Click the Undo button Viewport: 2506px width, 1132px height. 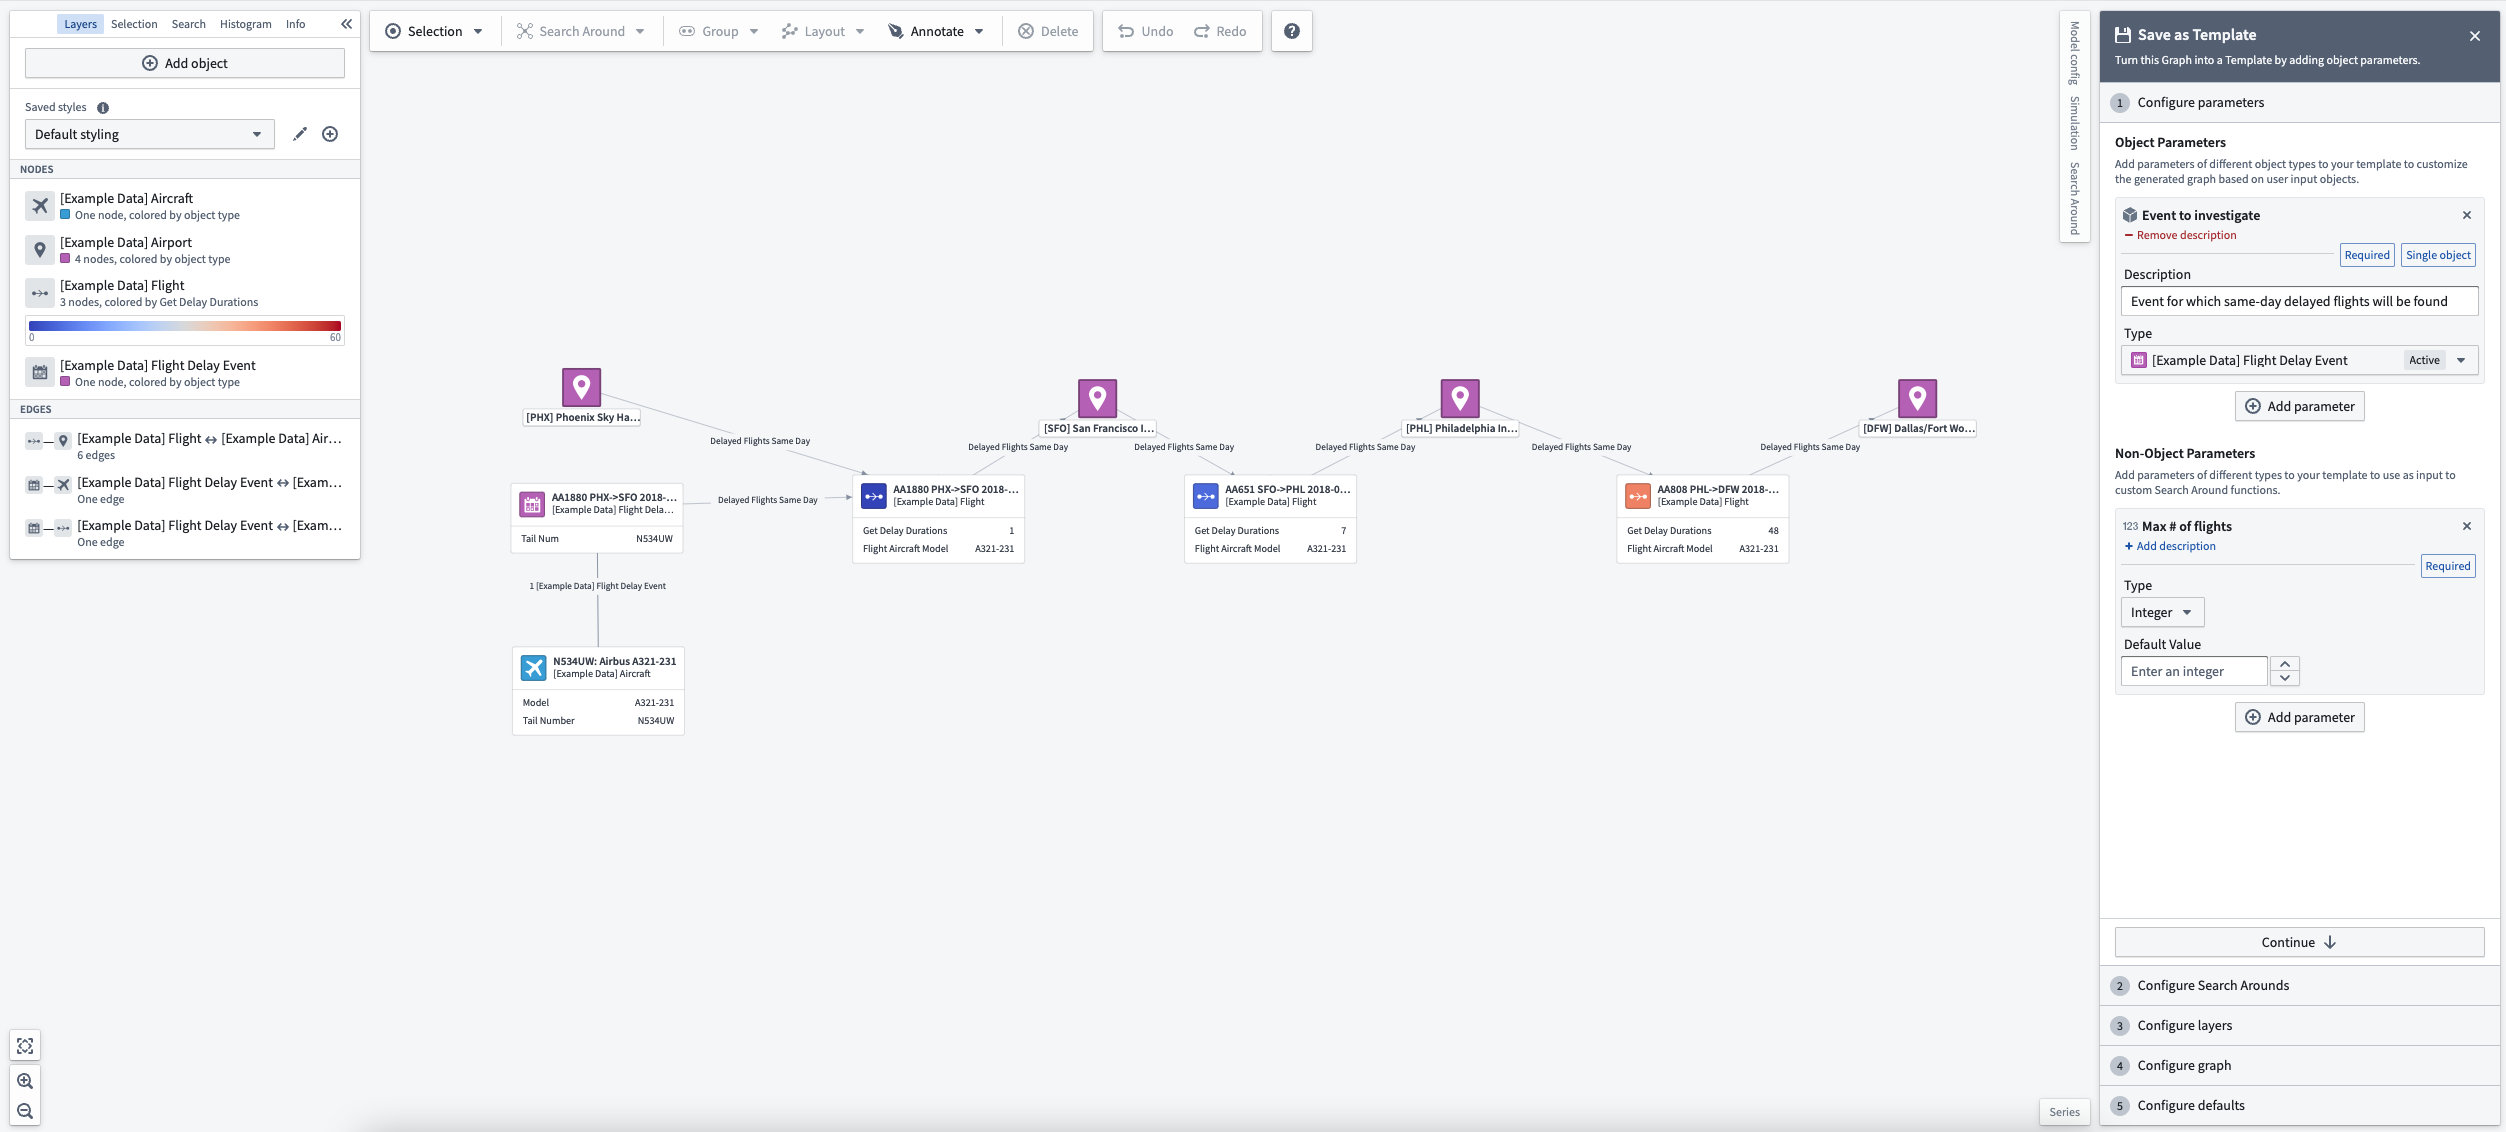pos(1145,31)
